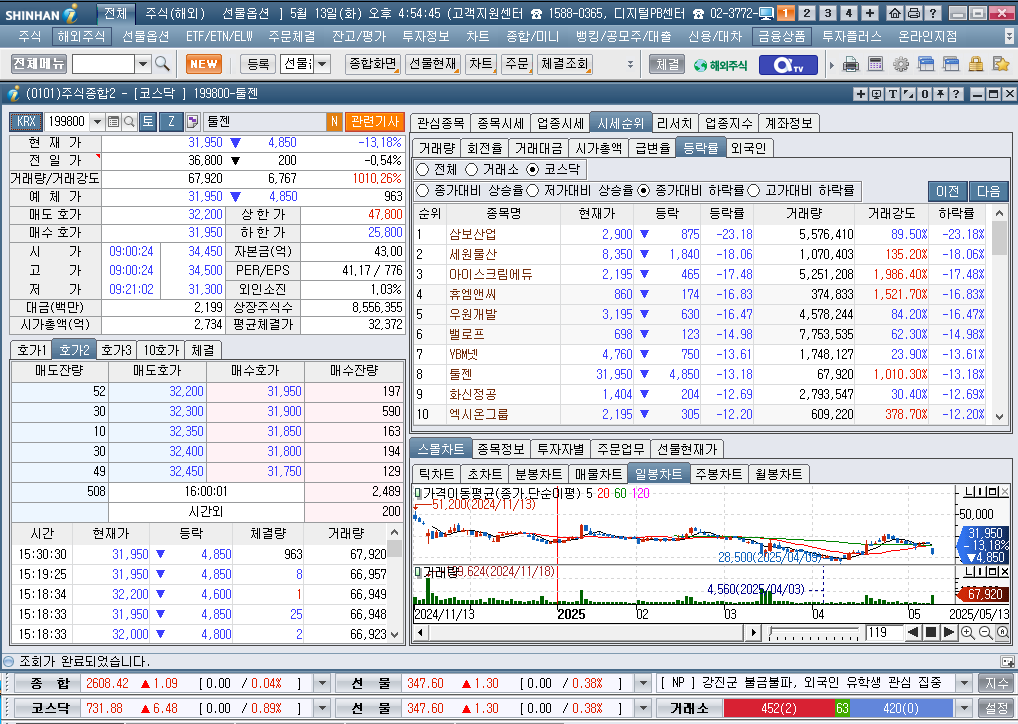Click the toolbar printer with paper icon

[x=850, y=64]
